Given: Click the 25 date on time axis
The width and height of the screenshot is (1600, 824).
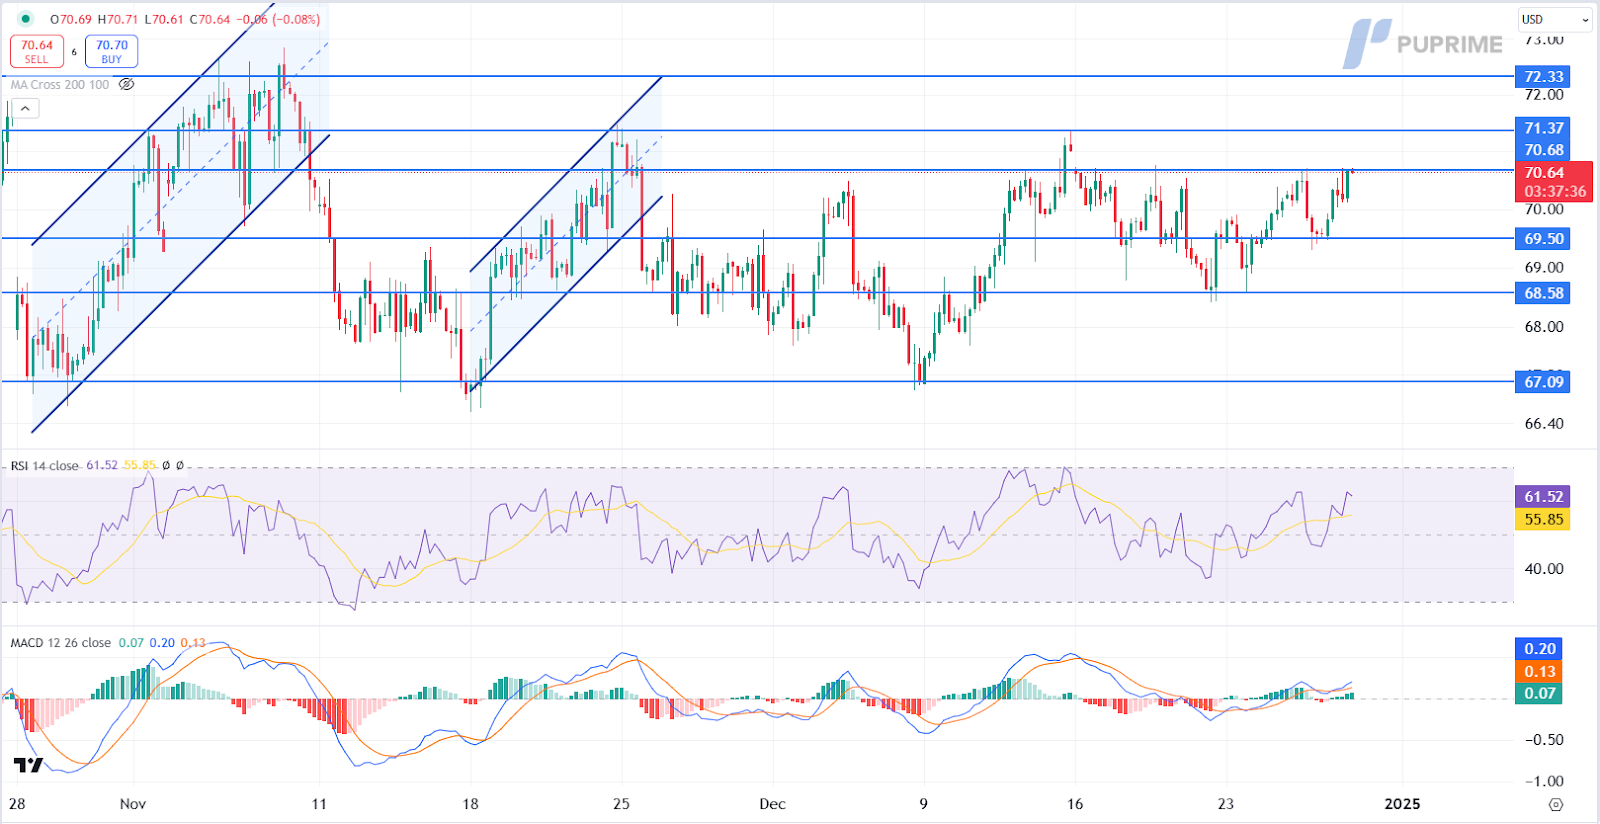Looking at the screenshot, I should coord(621,804).
